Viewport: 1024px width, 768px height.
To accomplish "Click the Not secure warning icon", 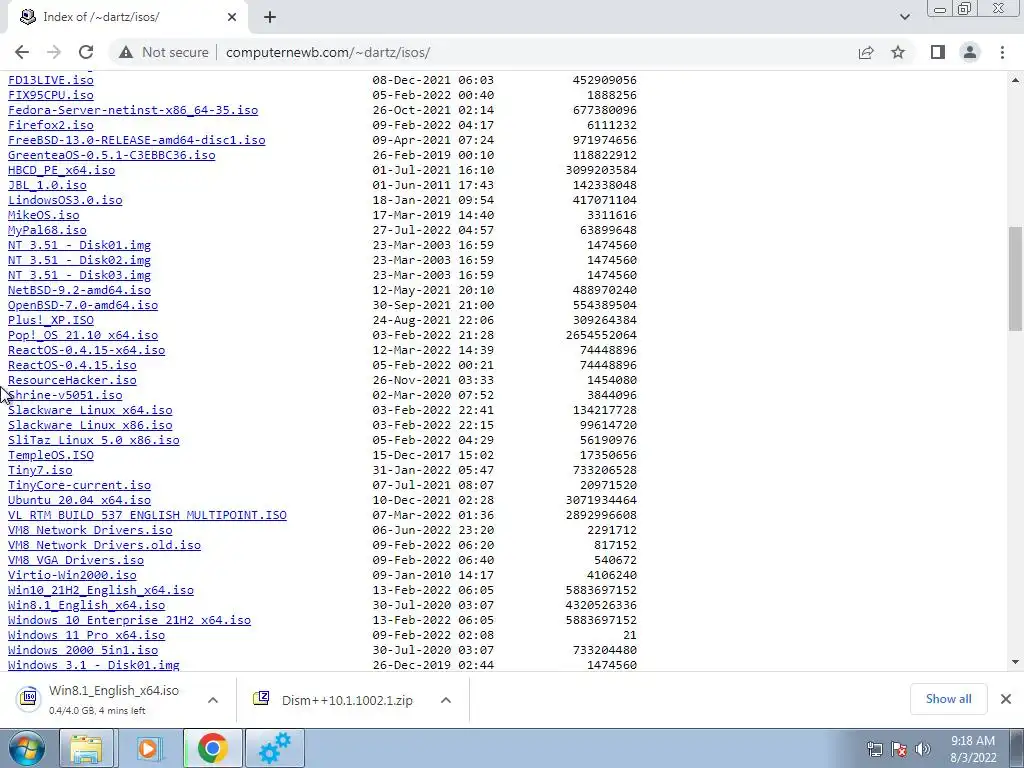I will pos(126,52).
